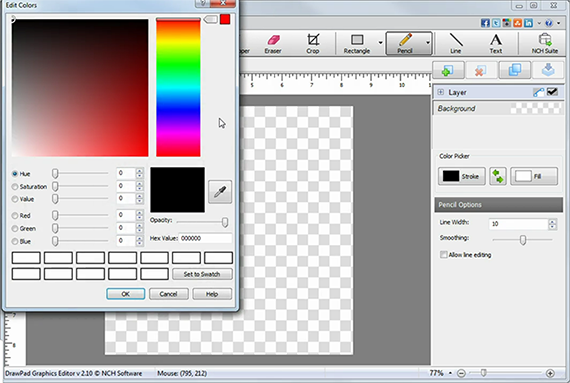Open the Stroke color button
This screenshot has width=570, height=383.
tap(462, 176)
